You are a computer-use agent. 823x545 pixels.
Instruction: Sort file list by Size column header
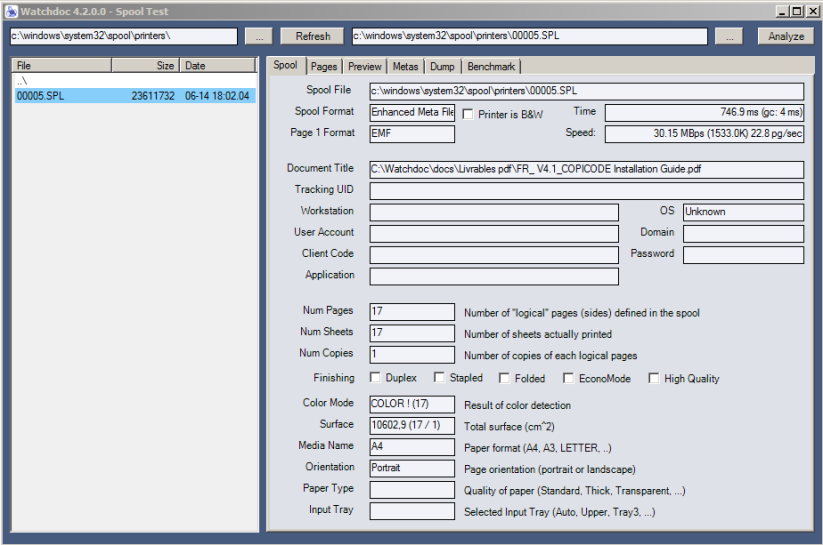pos(145,66)
